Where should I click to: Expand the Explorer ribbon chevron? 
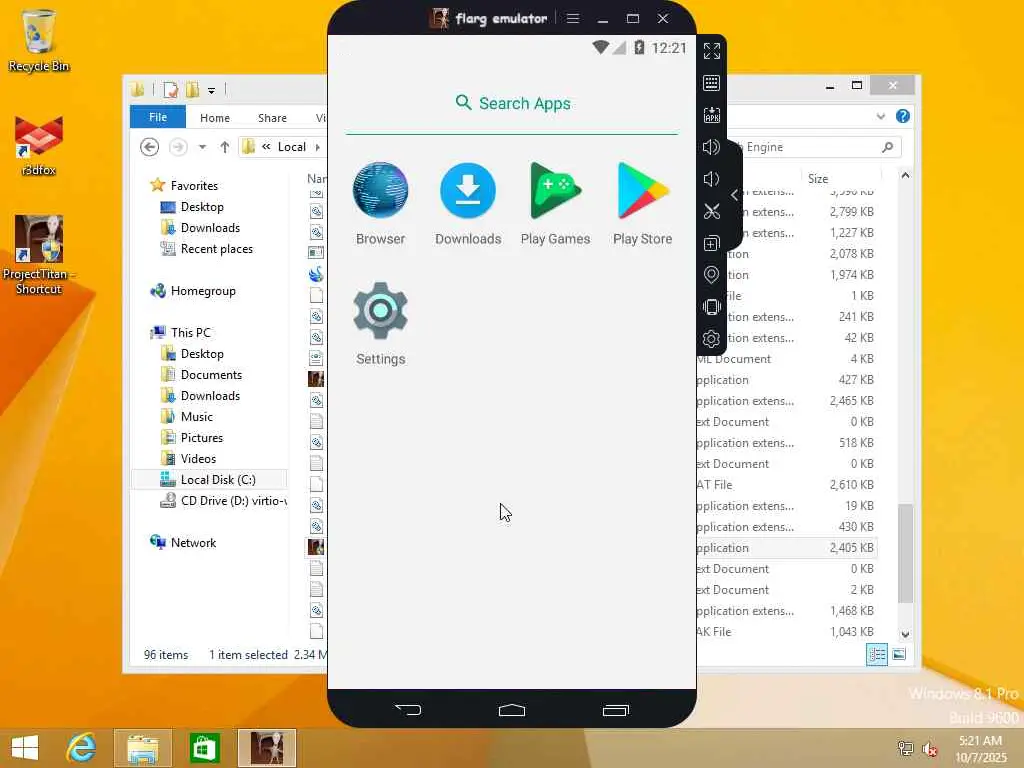click(x=881, y=116)
